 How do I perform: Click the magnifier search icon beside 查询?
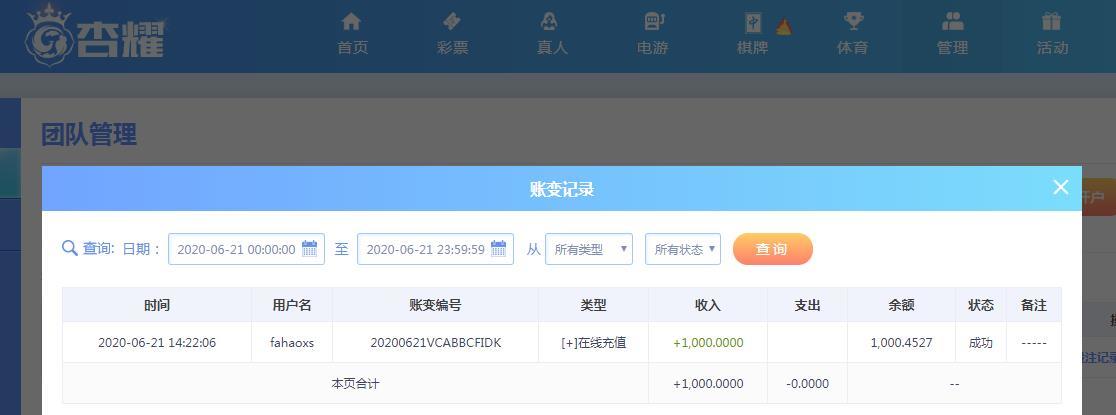(70, 249)
